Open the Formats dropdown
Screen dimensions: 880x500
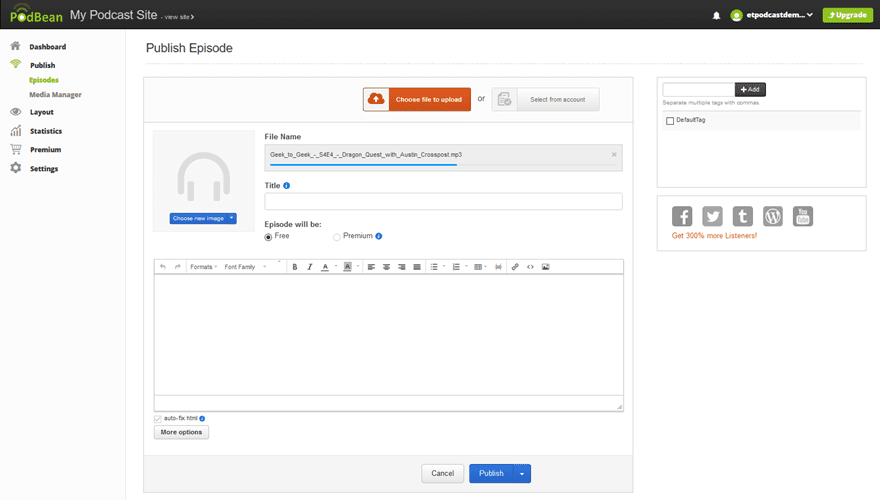coord(203,267)
